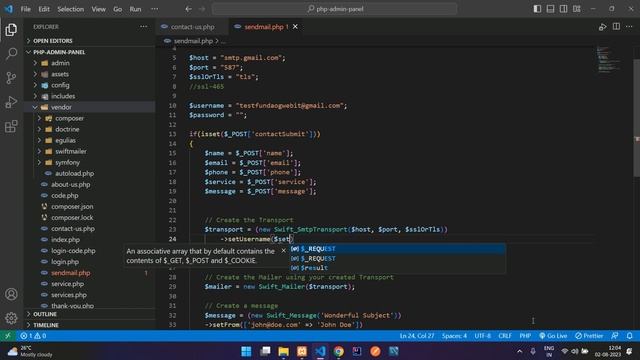Viewport: 640px width, 360px height.
Task: Open Google Chrome from the taskbar
Action: (338, 351)
